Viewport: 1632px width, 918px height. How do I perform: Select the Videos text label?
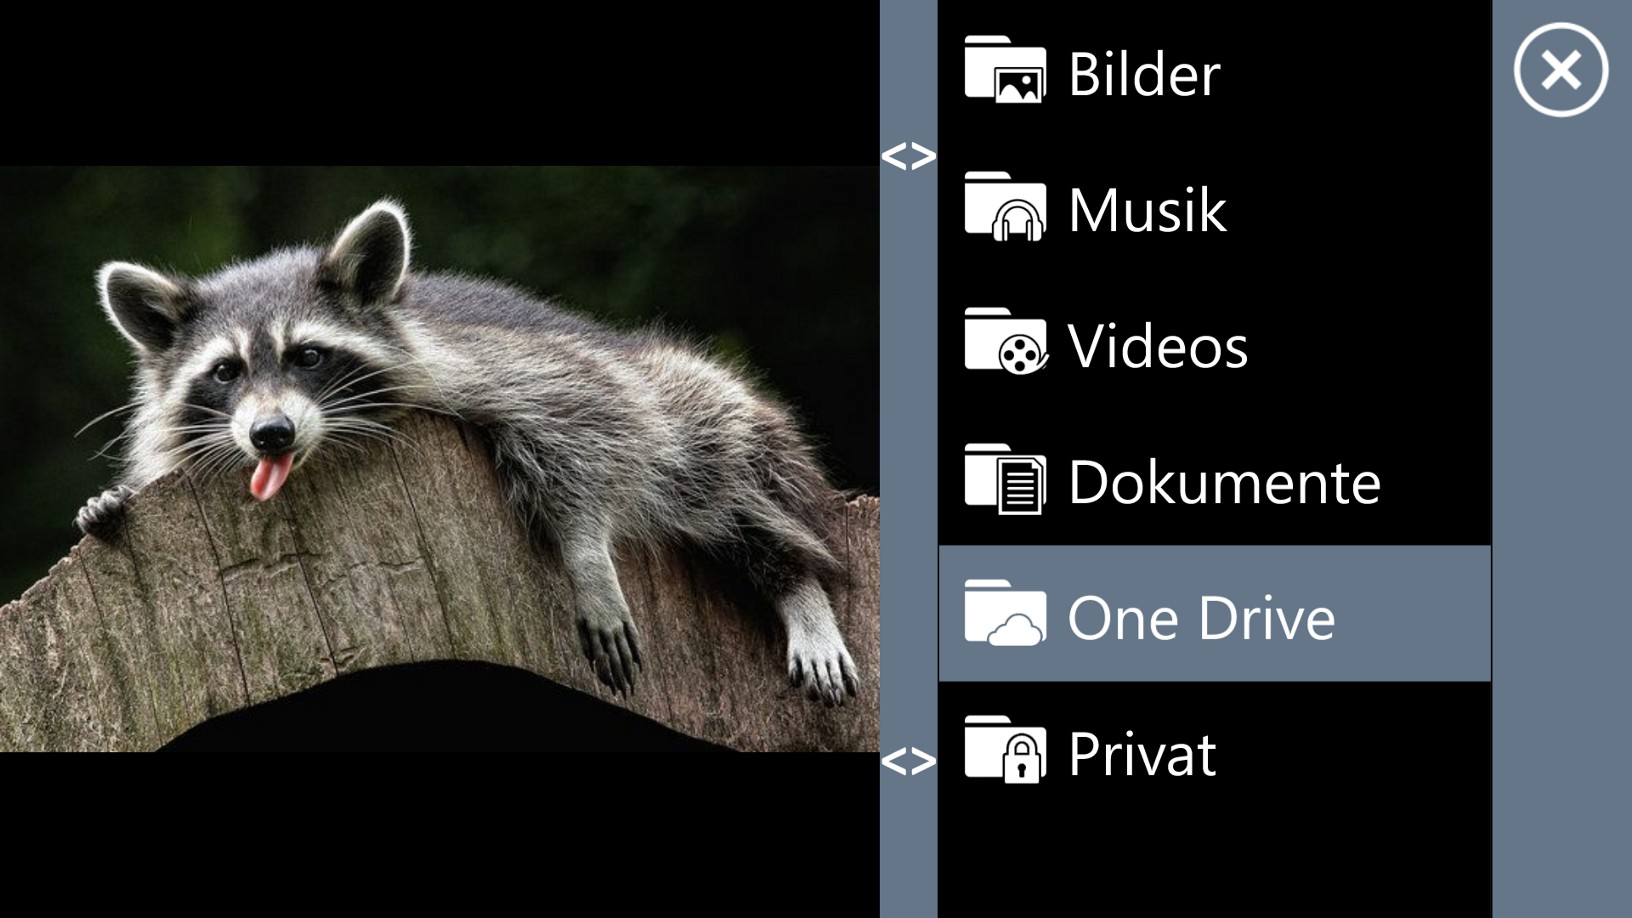click(1158, 346)
